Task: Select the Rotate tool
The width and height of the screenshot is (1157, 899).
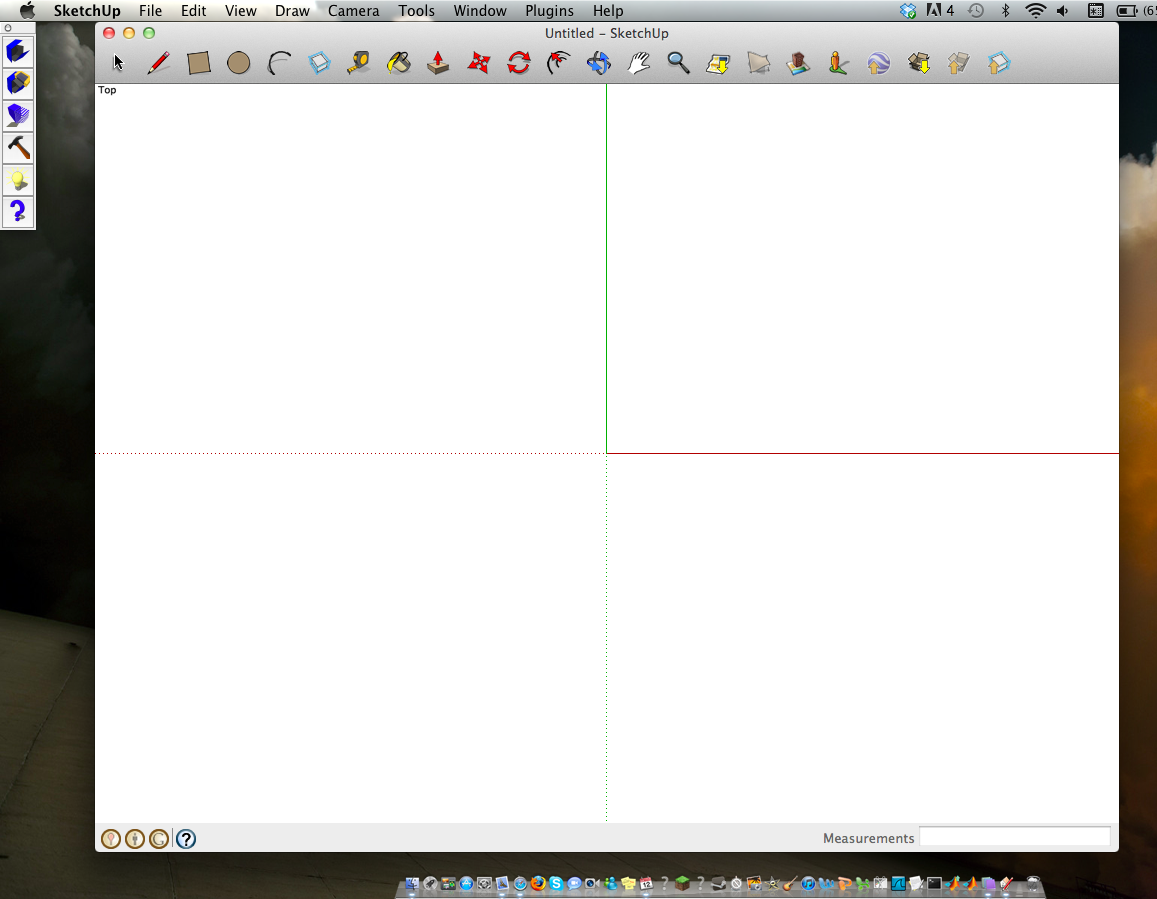Action: click(519, 63)
